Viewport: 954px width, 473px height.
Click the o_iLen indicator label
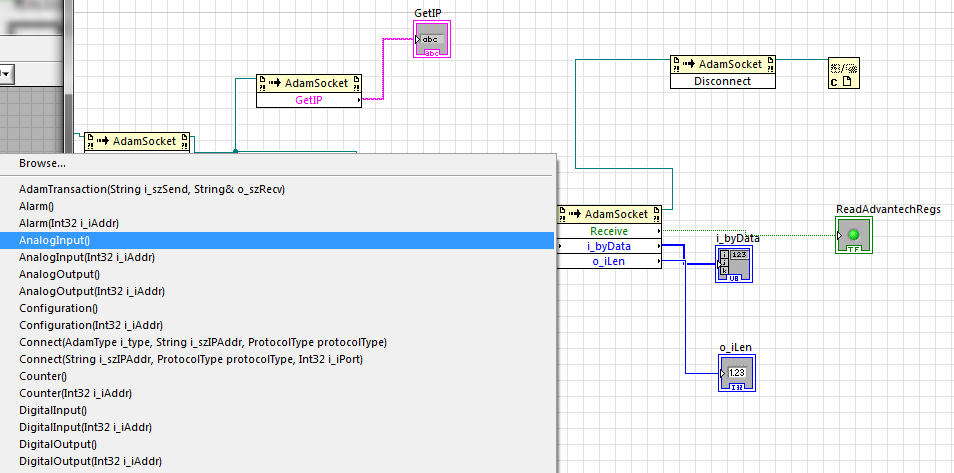click(735, 347)
